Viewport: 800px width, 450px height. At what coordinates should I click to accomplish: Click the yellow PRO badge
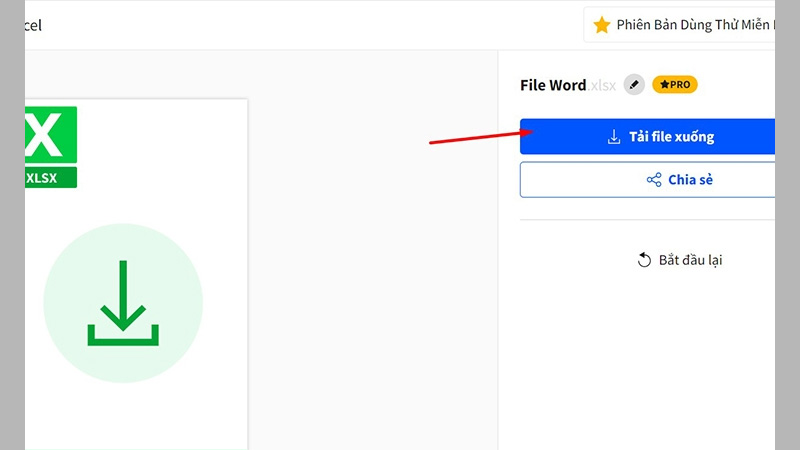point(674,85)
